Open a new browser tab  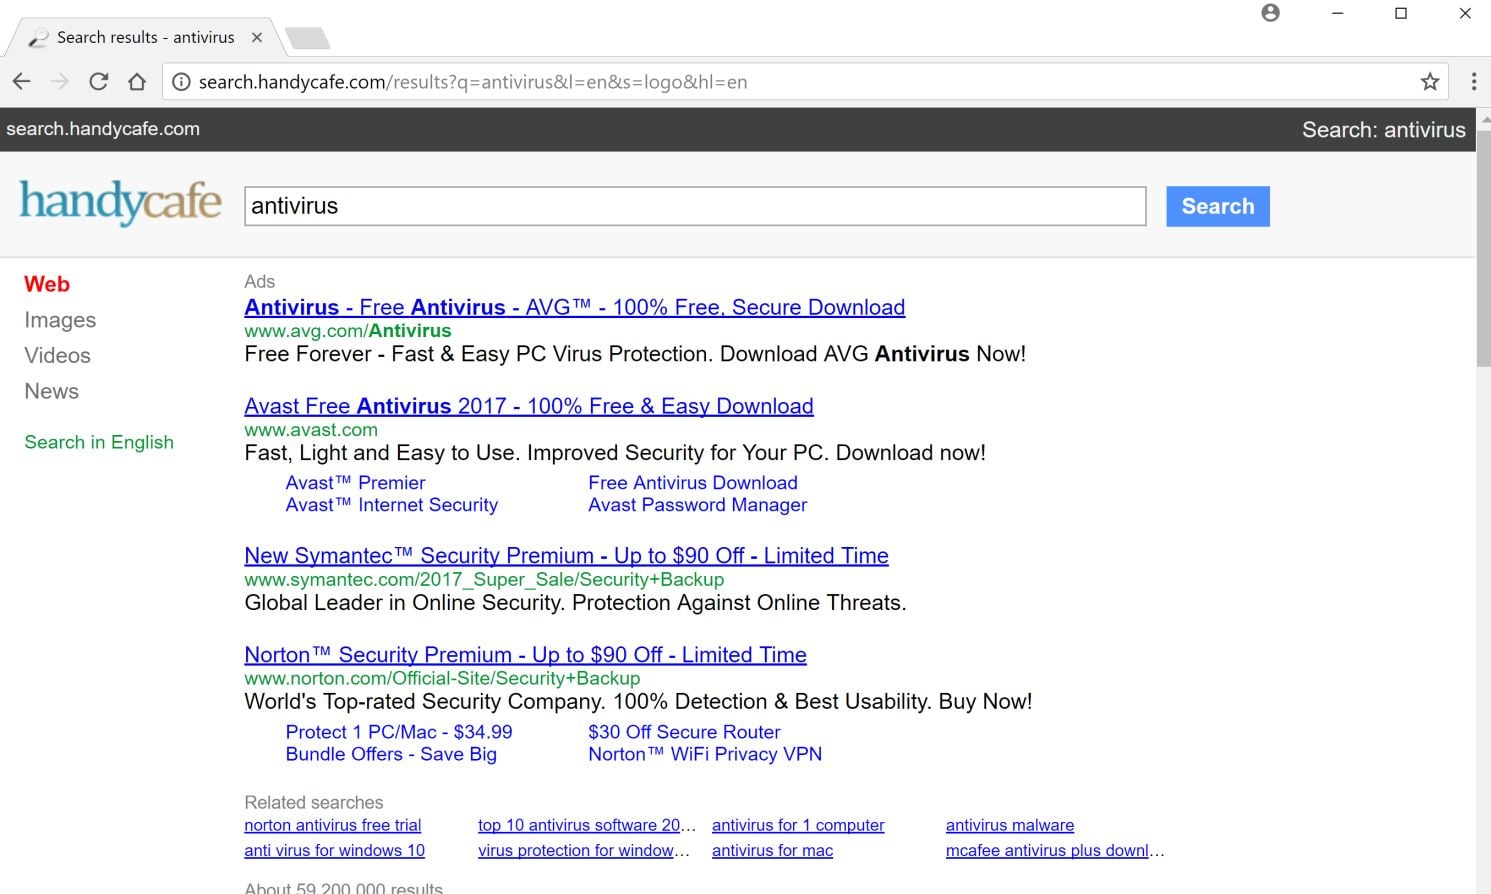coord(307,39)
